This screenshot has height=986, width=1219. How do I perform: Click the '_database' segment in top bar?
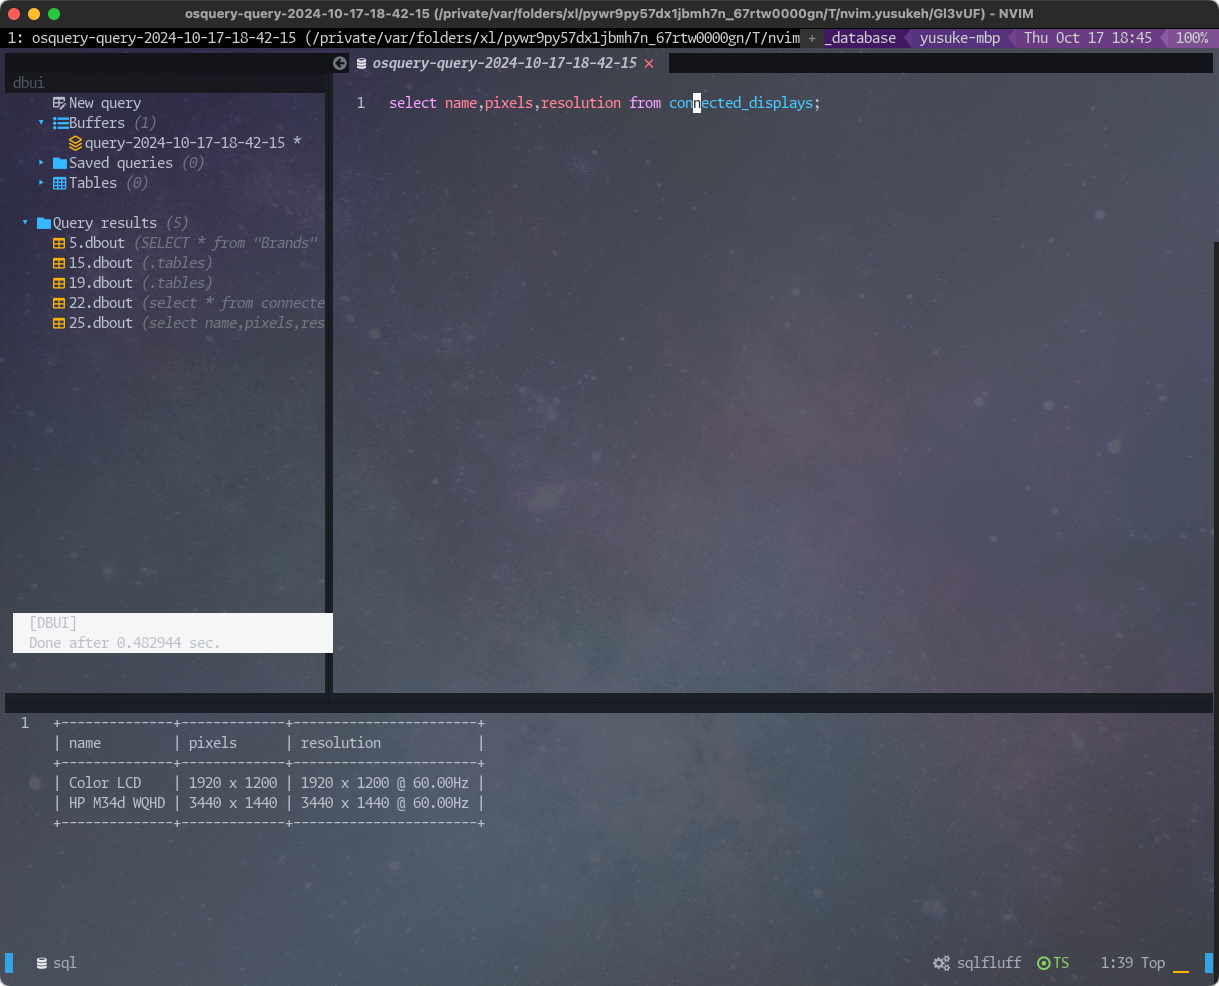click(860, 38)
